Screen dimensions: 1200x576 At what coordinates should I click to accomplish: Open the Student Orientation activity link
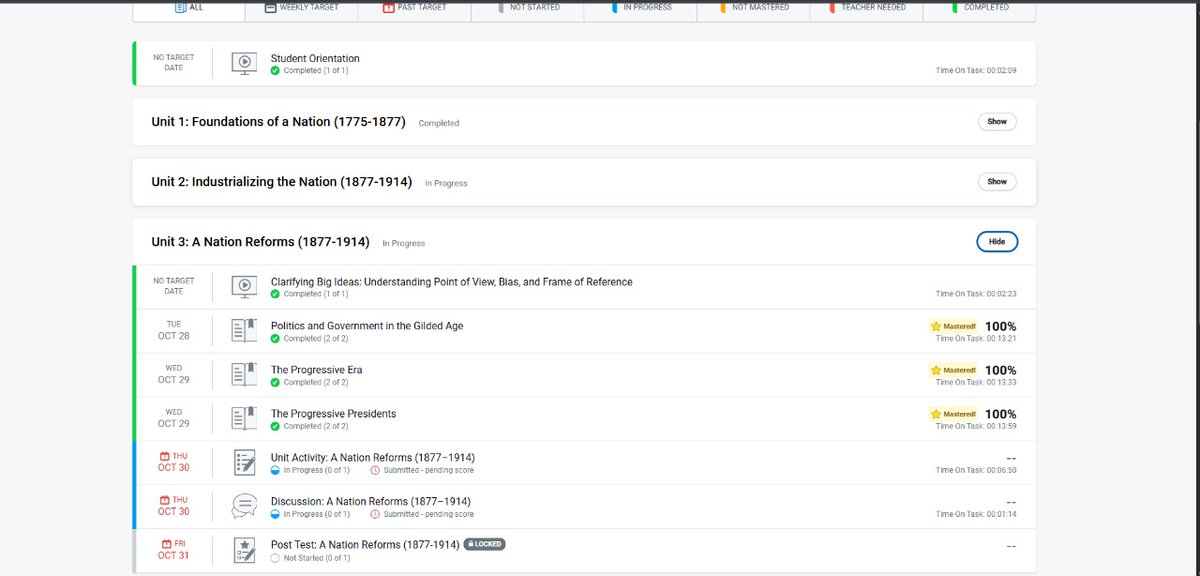click(315, 58)
